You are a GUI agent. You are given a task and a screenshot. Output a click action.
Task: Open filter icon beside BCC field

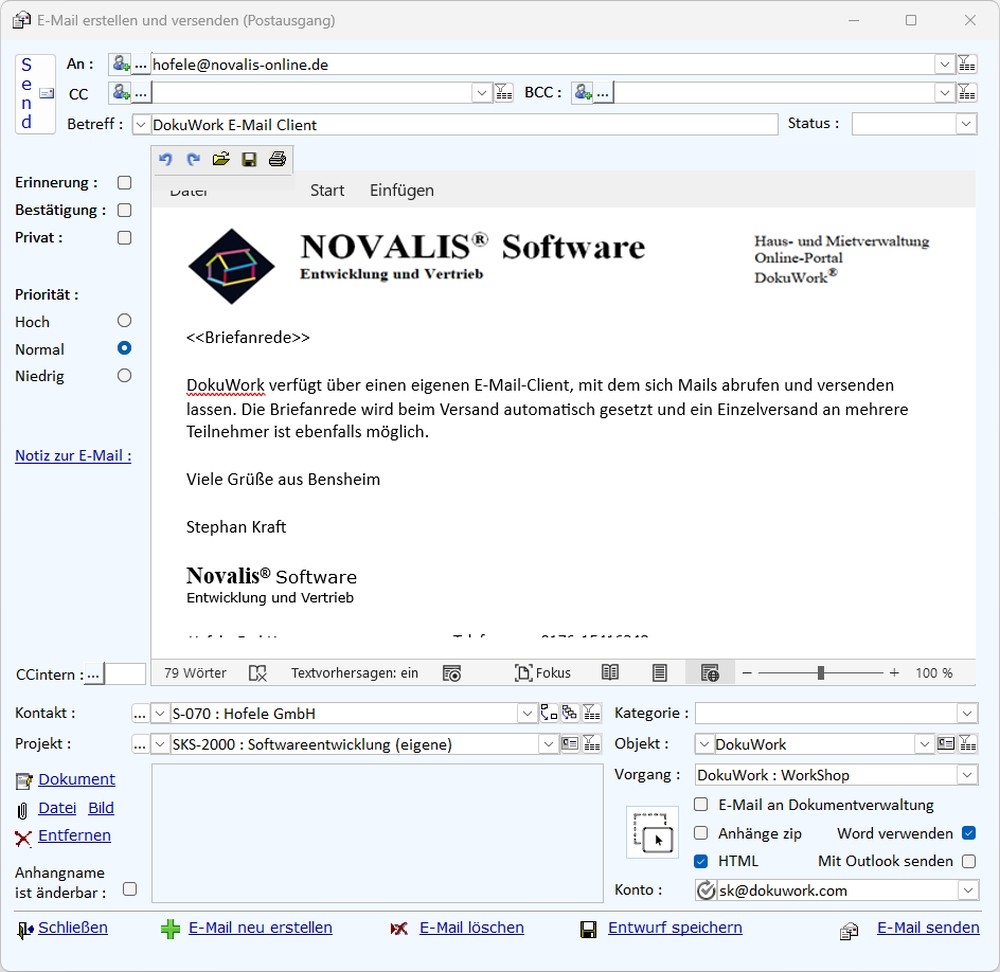967,93
